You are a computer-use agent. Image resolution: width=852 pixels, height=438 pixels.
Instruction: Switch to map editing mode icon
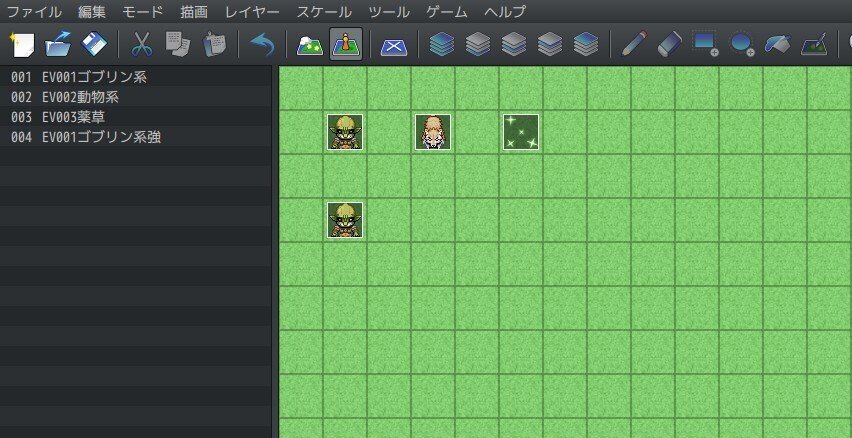pos(310,45)
